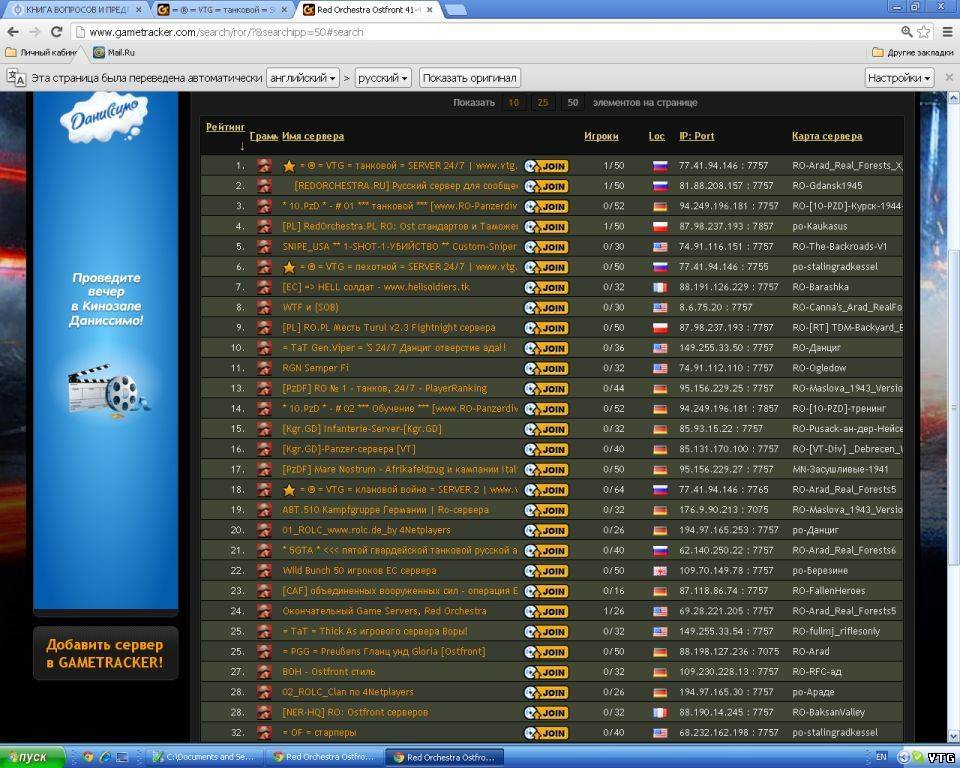Click the Internet Explorer quick launch icon
960x768 pixels.
pos(105,757)
